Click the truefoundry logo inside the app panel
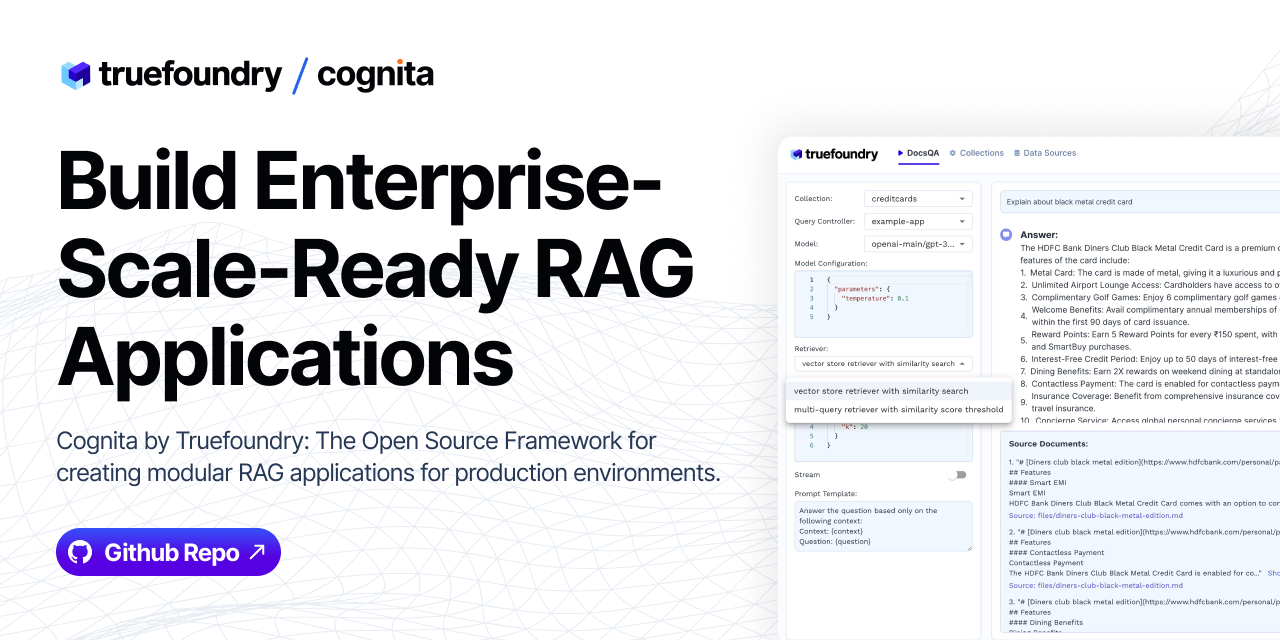The image size is (1280, 640). click(x=834, y=154)
